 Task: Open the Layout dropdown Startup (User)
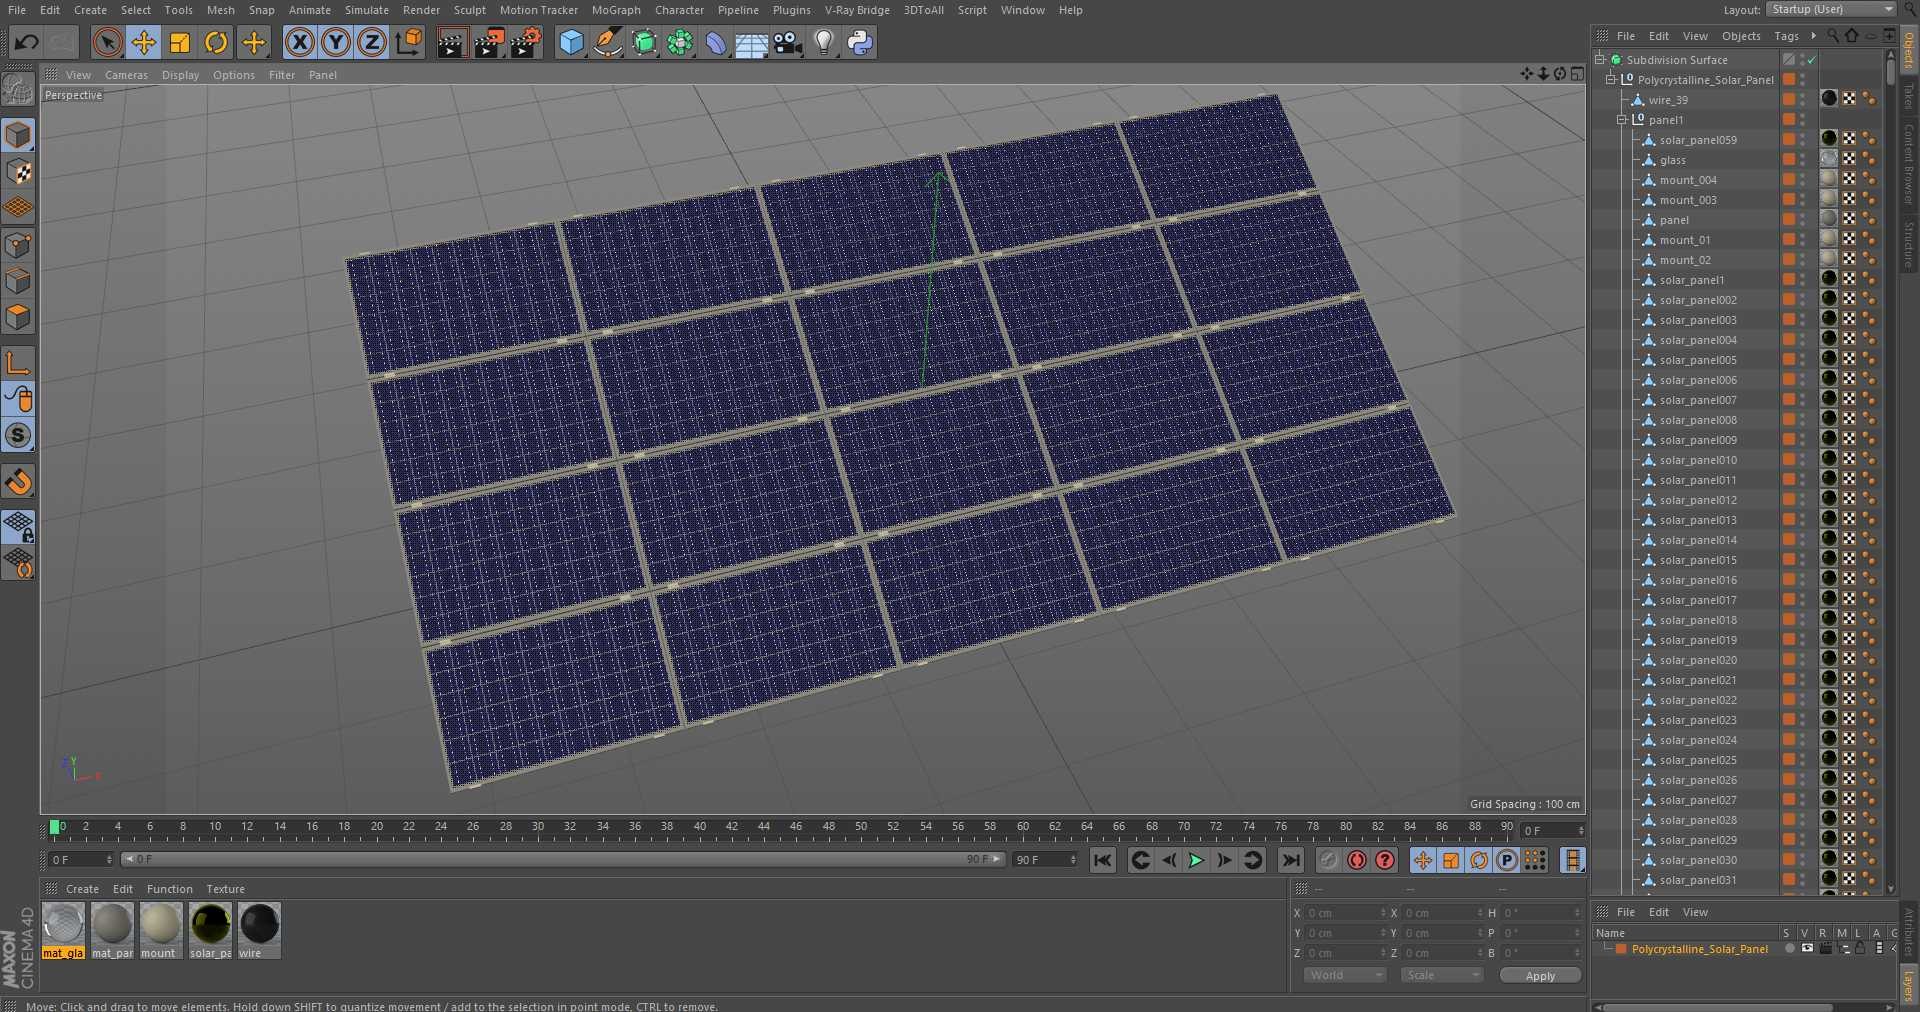[1831, 9]
